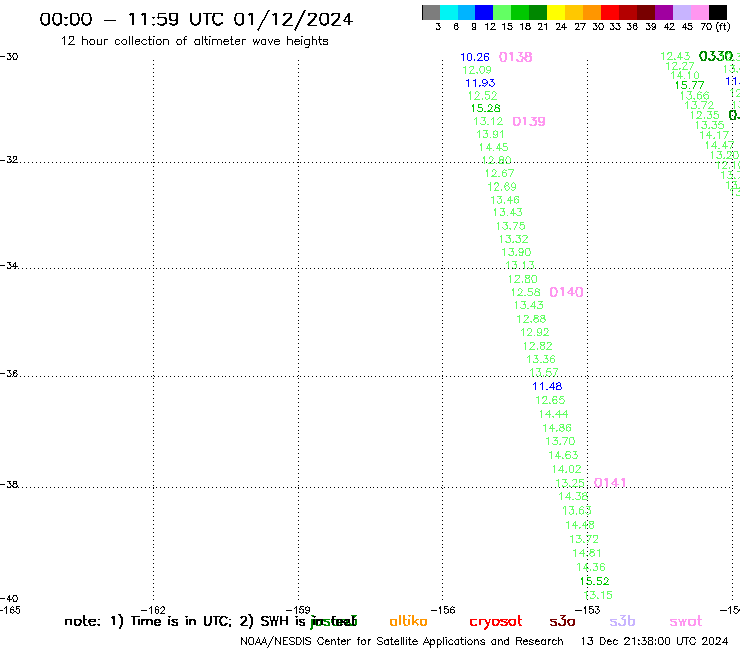Select the wave height value 12.67
The width and height of the screenshot is (740, 650).
pos(499,174)
